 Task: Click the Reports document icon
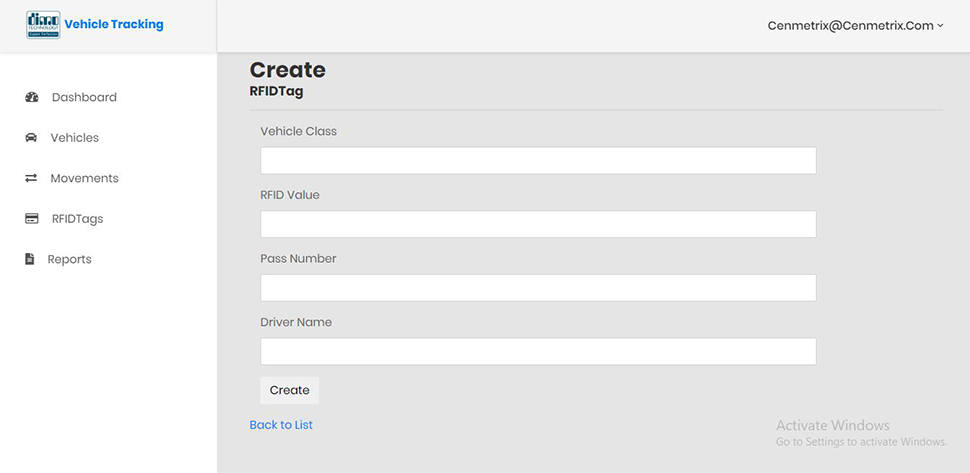pos(30,259)
